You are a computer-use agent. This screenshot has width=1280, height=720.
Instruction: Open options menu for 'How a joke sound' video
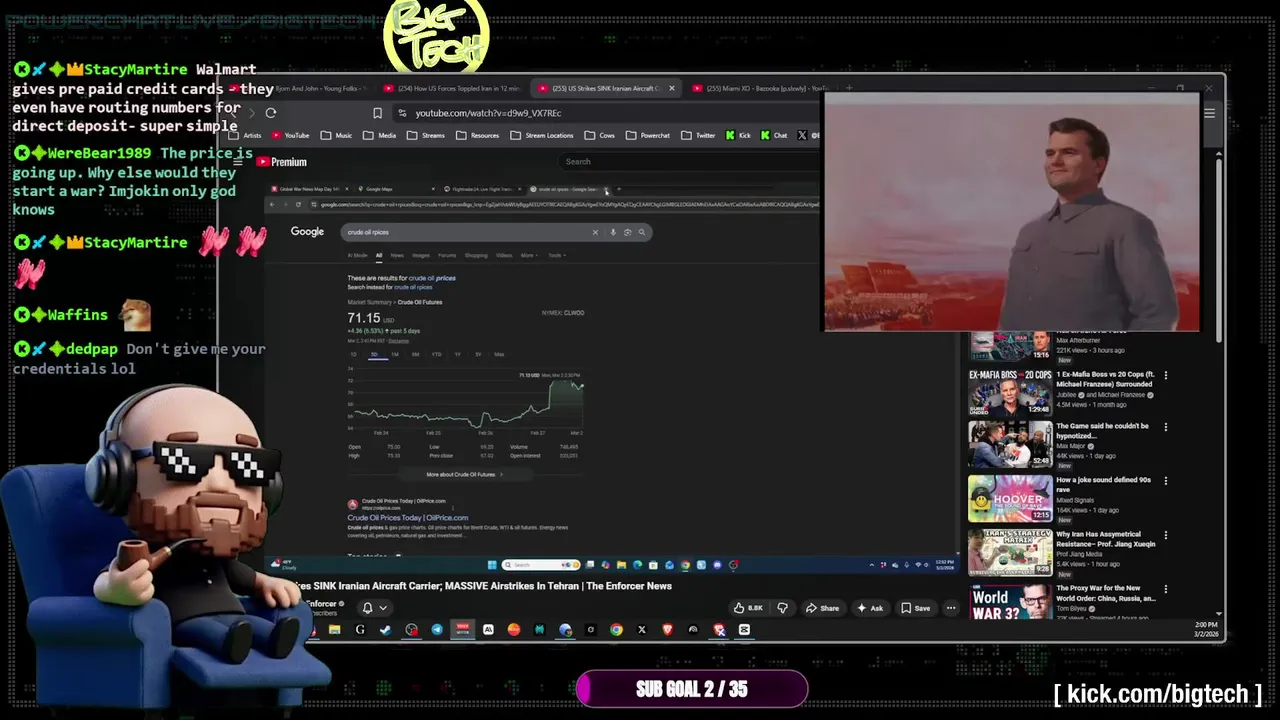tap(1165, 481)
